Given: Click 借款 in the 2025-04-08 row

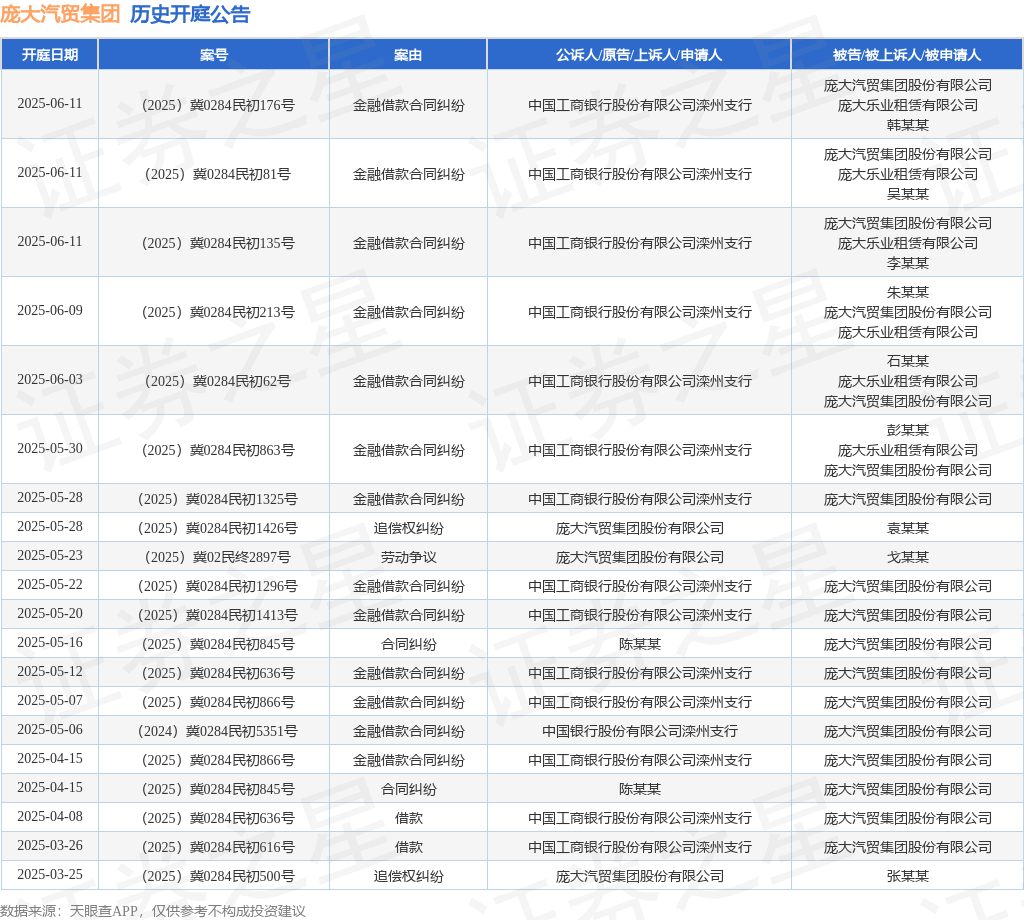Looking at the screenshot, I should (409, 818).
